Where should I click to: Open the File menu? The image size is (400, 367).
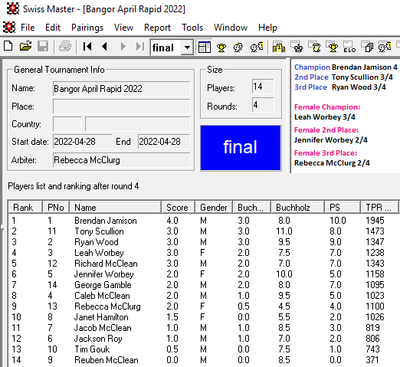pos(28,27)
